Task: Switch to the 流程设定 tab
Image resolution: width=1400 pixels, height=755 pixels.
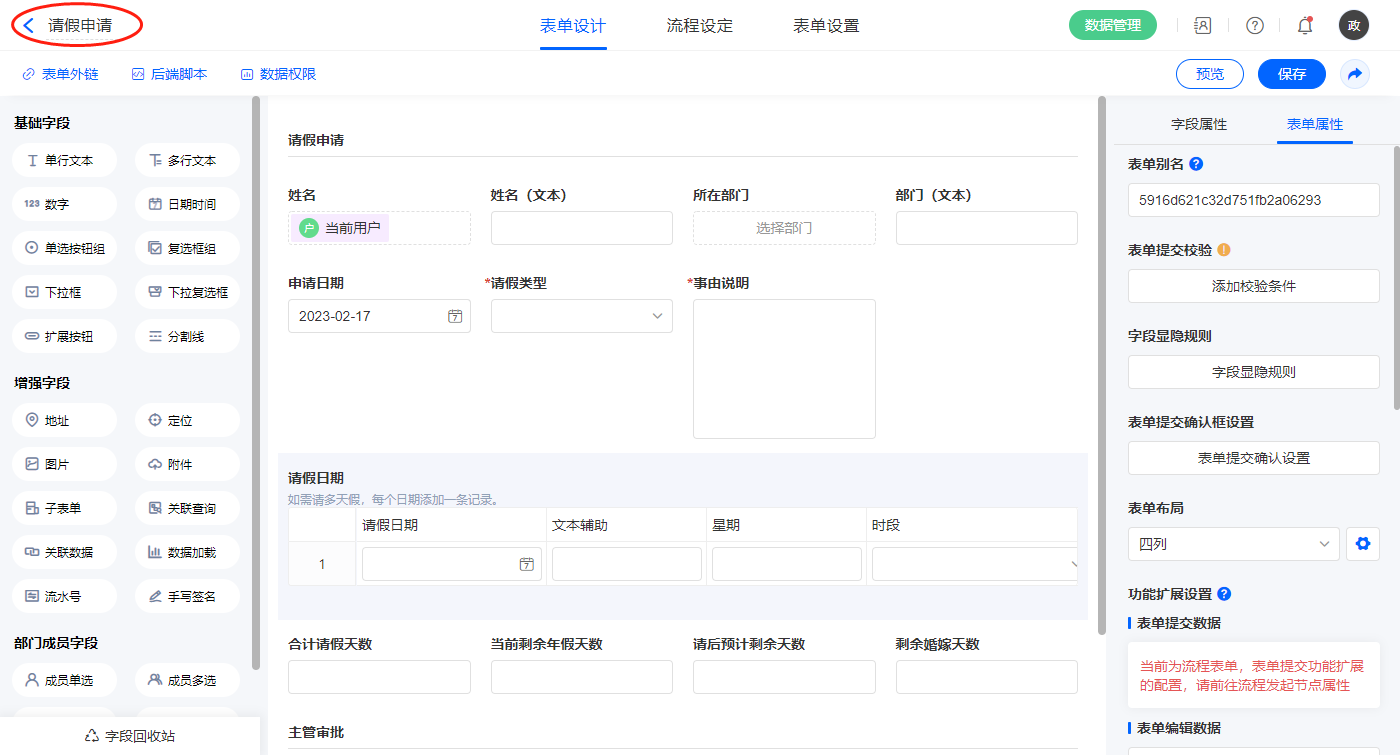Action: 699,26
